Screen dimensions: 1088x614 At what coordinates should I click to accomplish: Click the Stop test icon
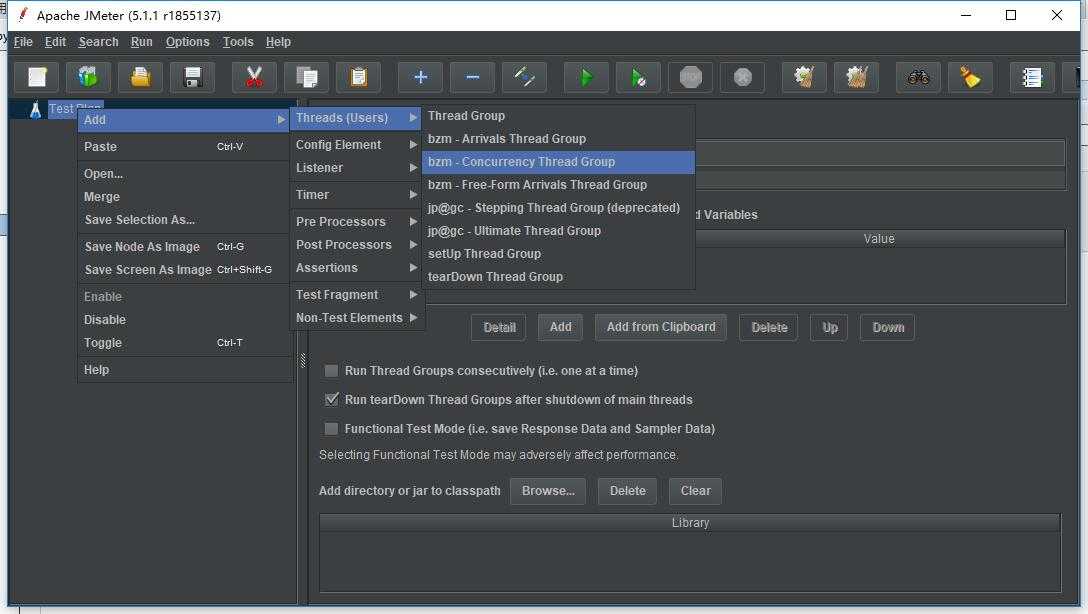click(x=690, y=77)
